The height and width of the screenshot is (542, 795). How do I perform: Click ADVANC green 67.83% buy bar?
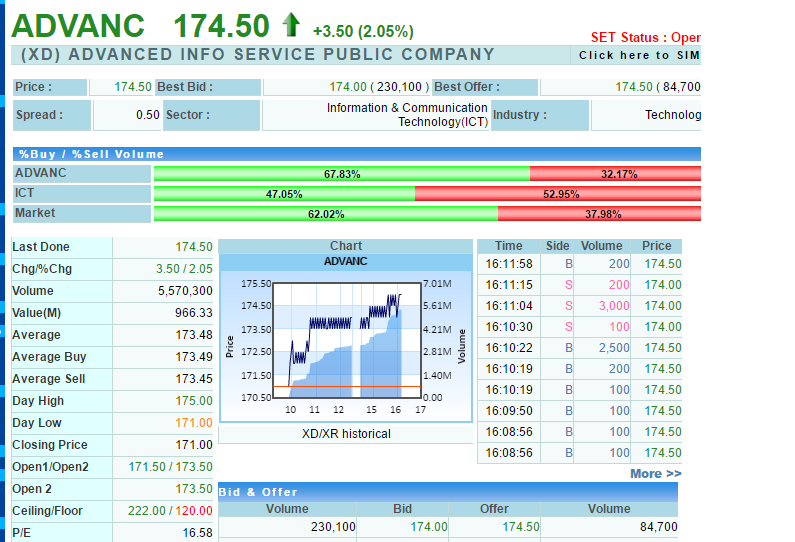pyautogui.click(x=342, y=174)
